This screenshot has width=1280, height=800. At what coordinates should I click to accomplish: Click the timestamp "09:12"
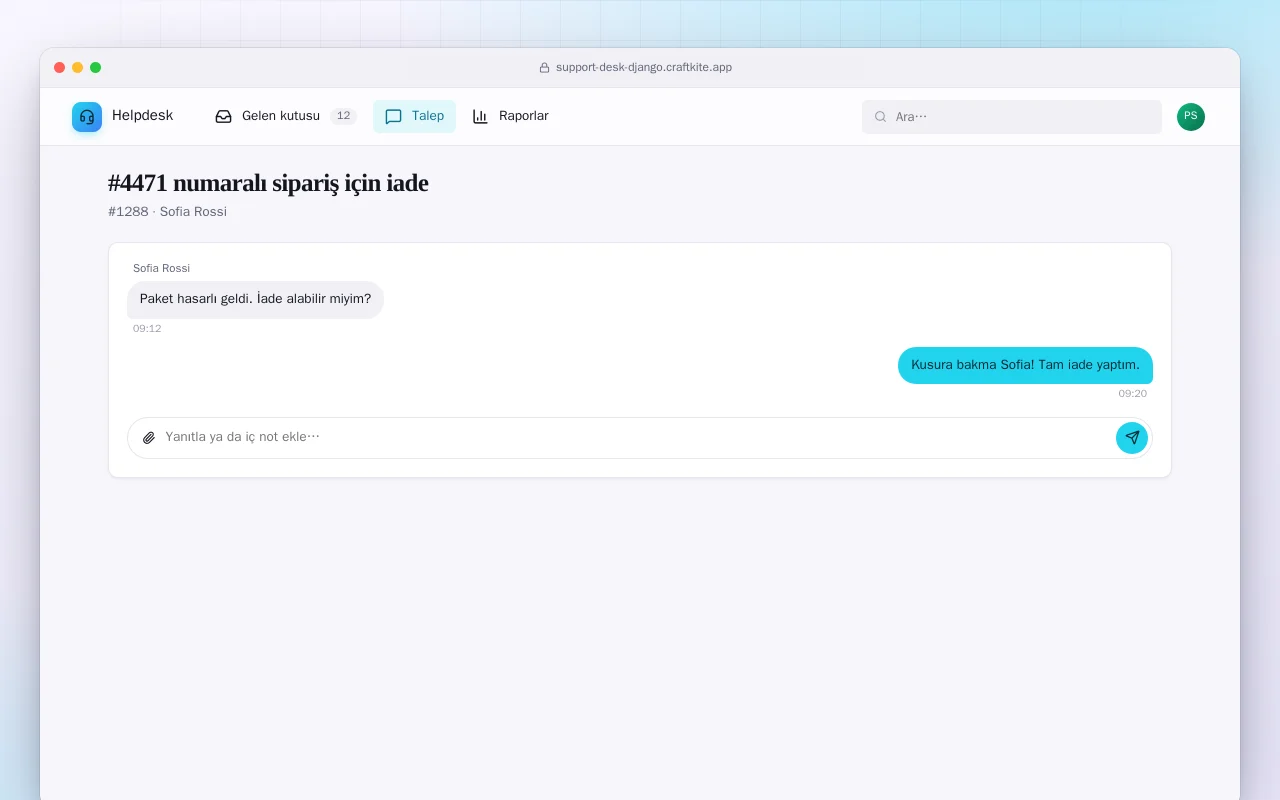[x=147, y=329]
